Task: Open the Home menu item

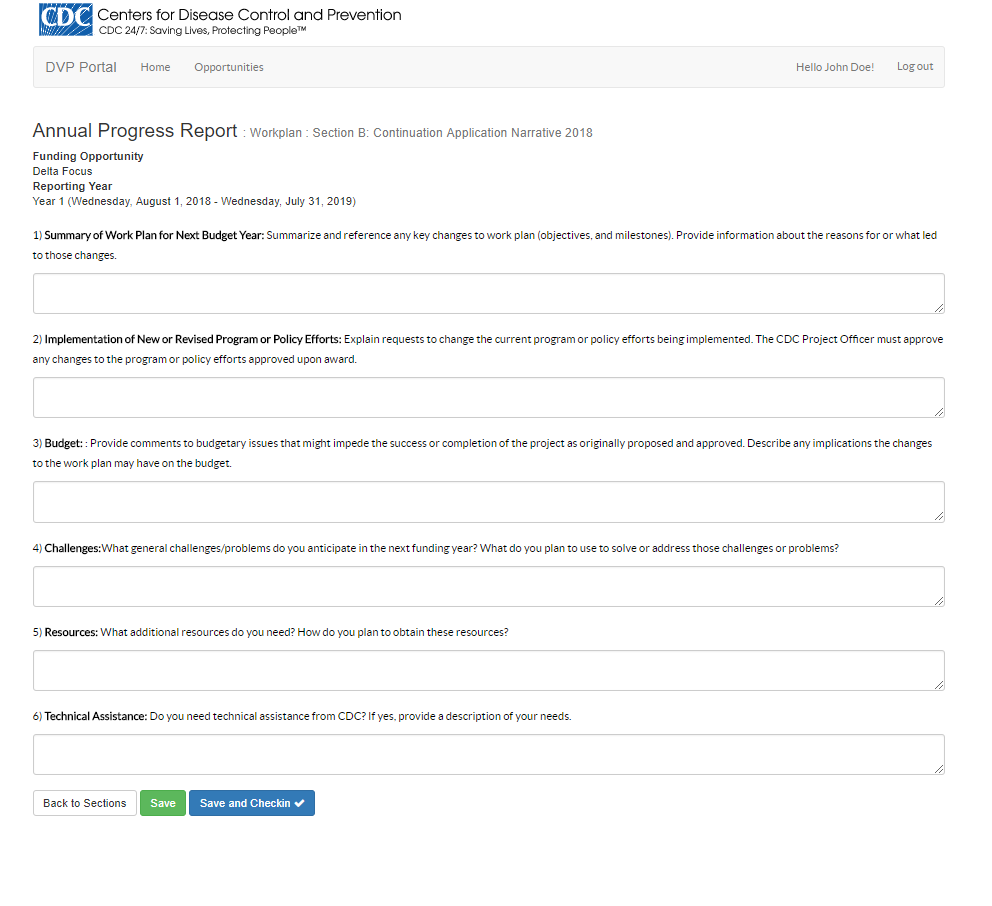Action: point(155,67)
